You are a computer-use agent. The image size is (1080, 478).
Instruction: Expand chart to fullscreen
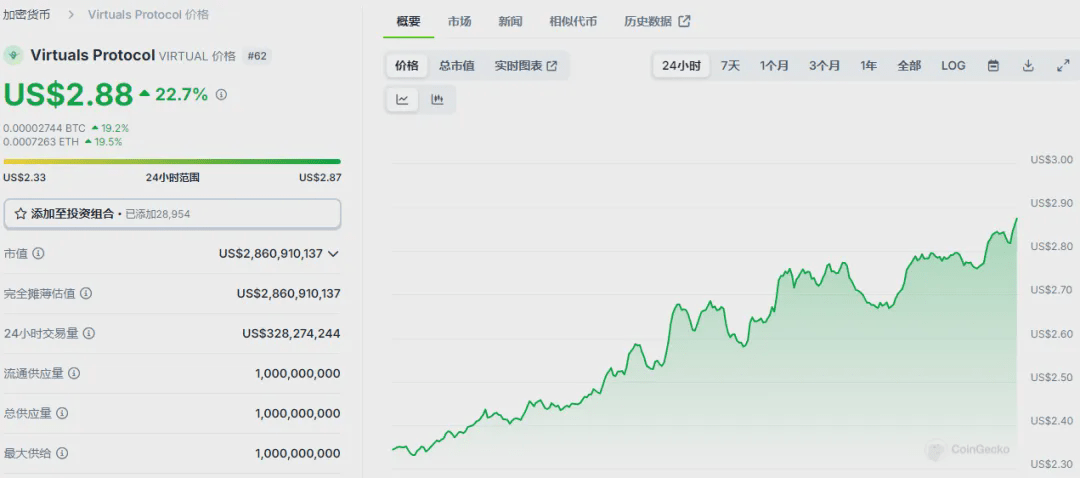click(1063, 66)
